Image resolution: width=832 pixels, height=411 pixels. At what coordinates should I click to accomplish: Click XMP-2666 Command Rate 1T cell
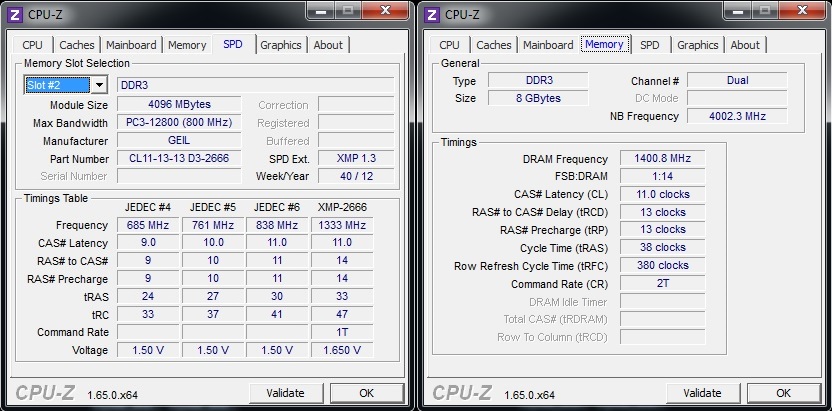(342, 332)
